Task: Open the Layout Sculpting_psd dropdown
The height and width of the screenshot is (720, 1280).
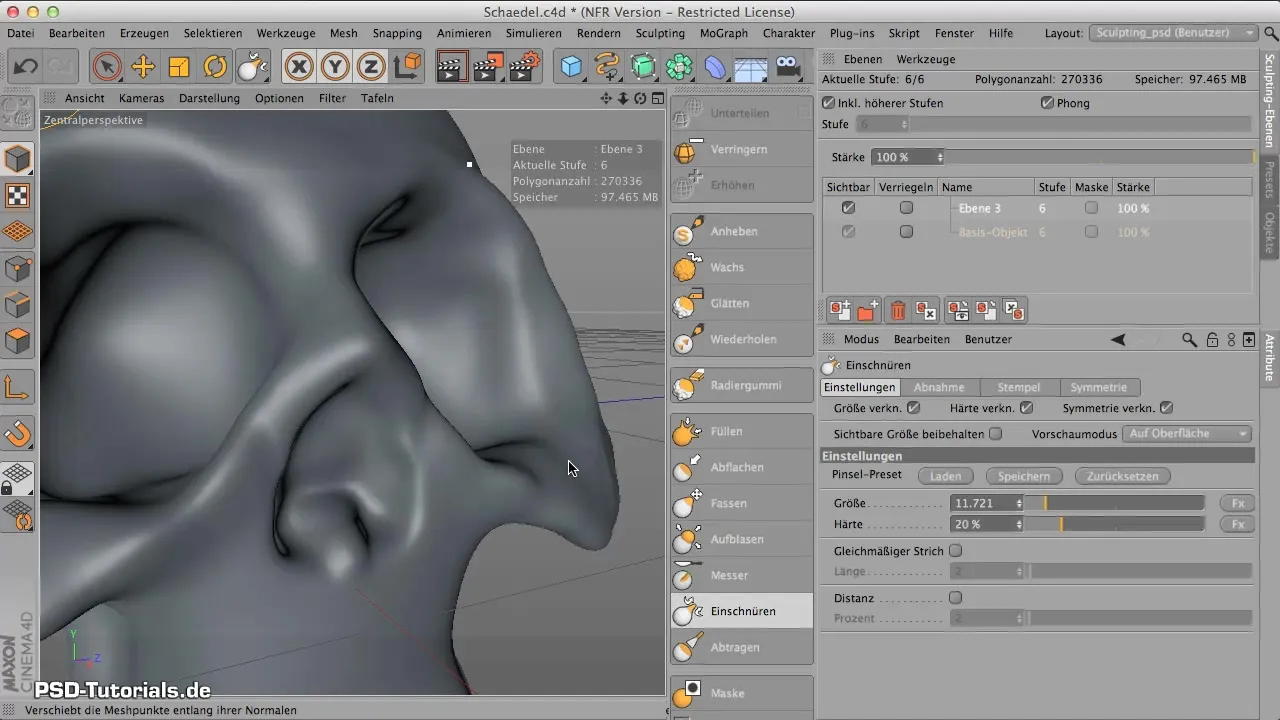Action: (1173, 33)
